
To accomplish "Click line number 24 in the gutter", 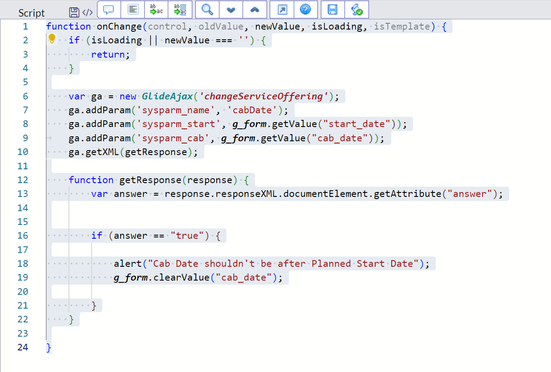I will coord(23,347).
